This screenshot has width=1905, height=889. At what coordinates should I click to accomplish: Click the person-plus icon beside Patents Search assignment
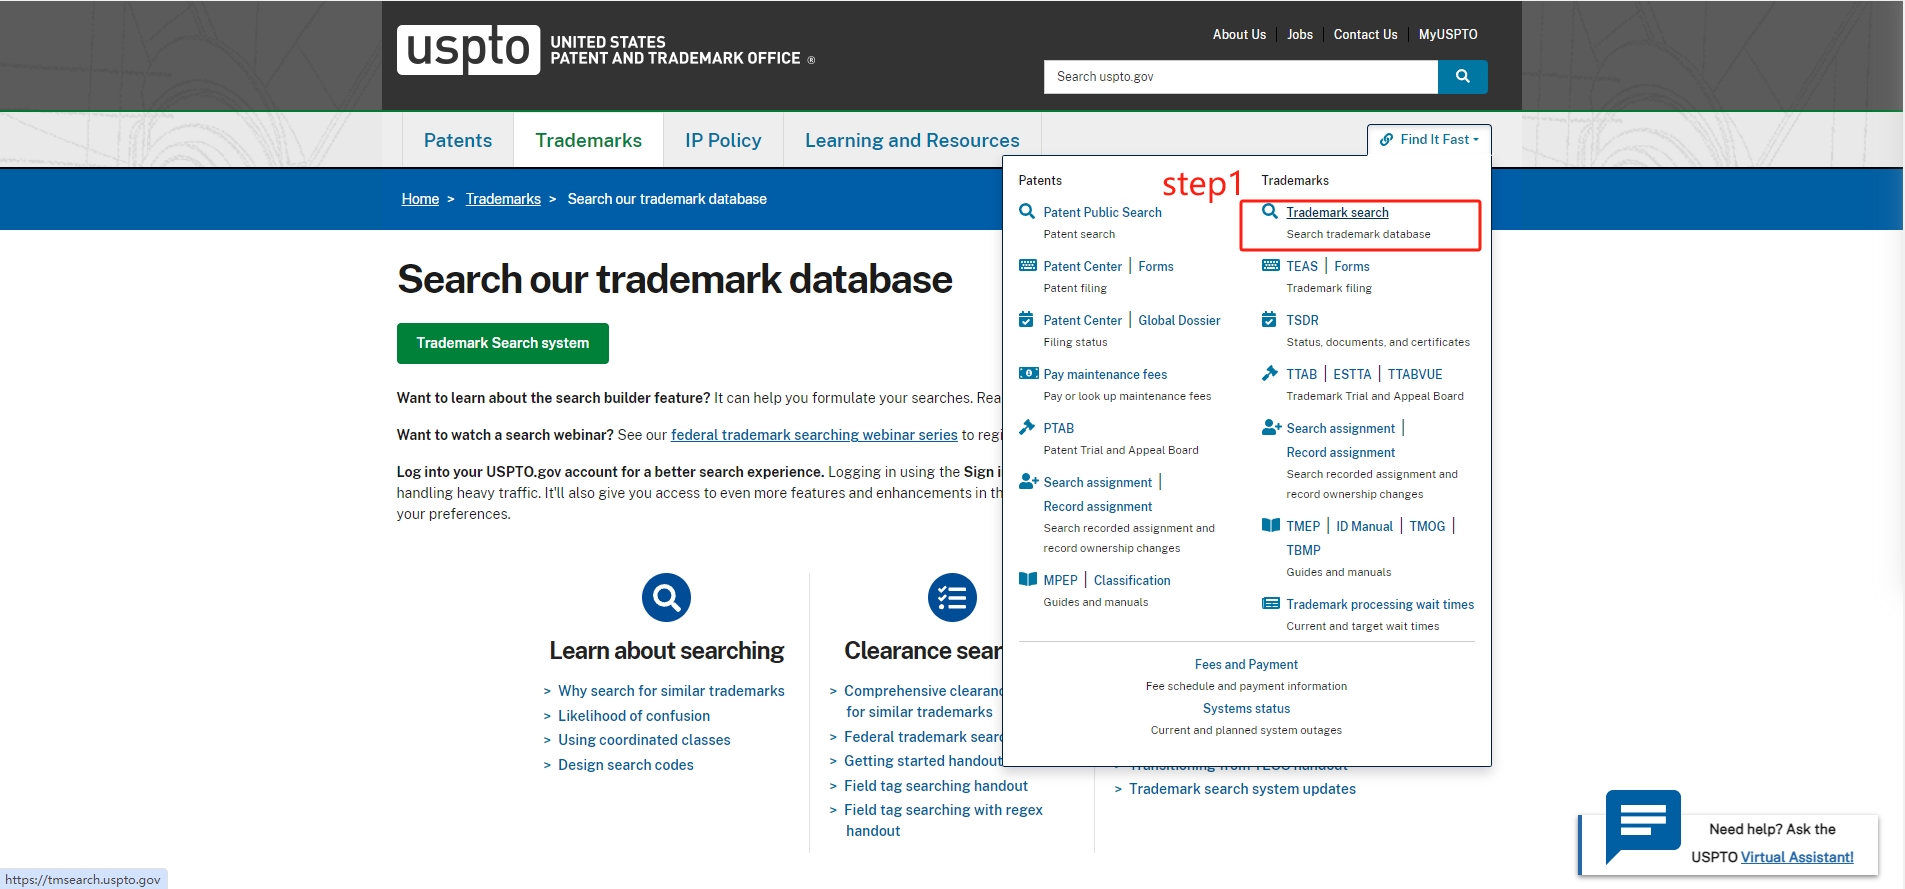click(1028, 481)
